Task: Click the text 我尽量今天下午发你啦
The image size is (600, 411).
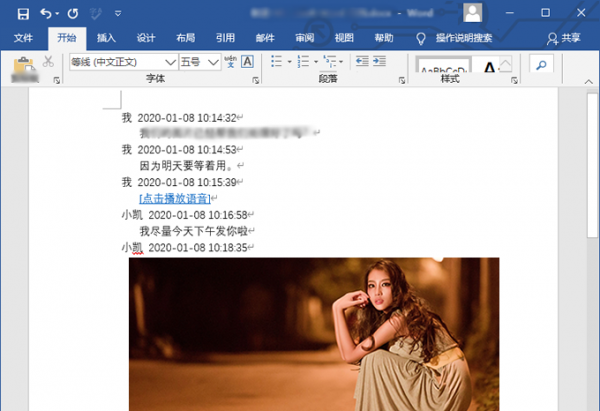Action: (193, 231)
